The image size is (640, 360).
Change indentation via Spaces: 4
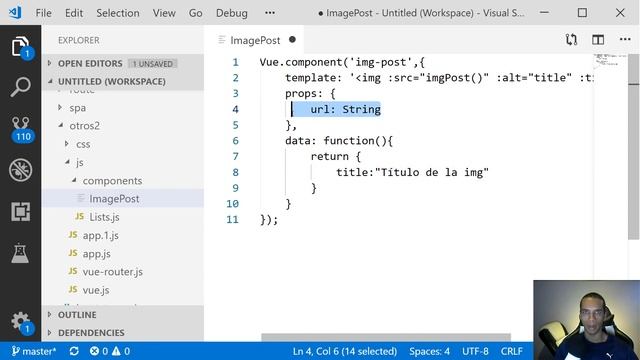(429, 351)
